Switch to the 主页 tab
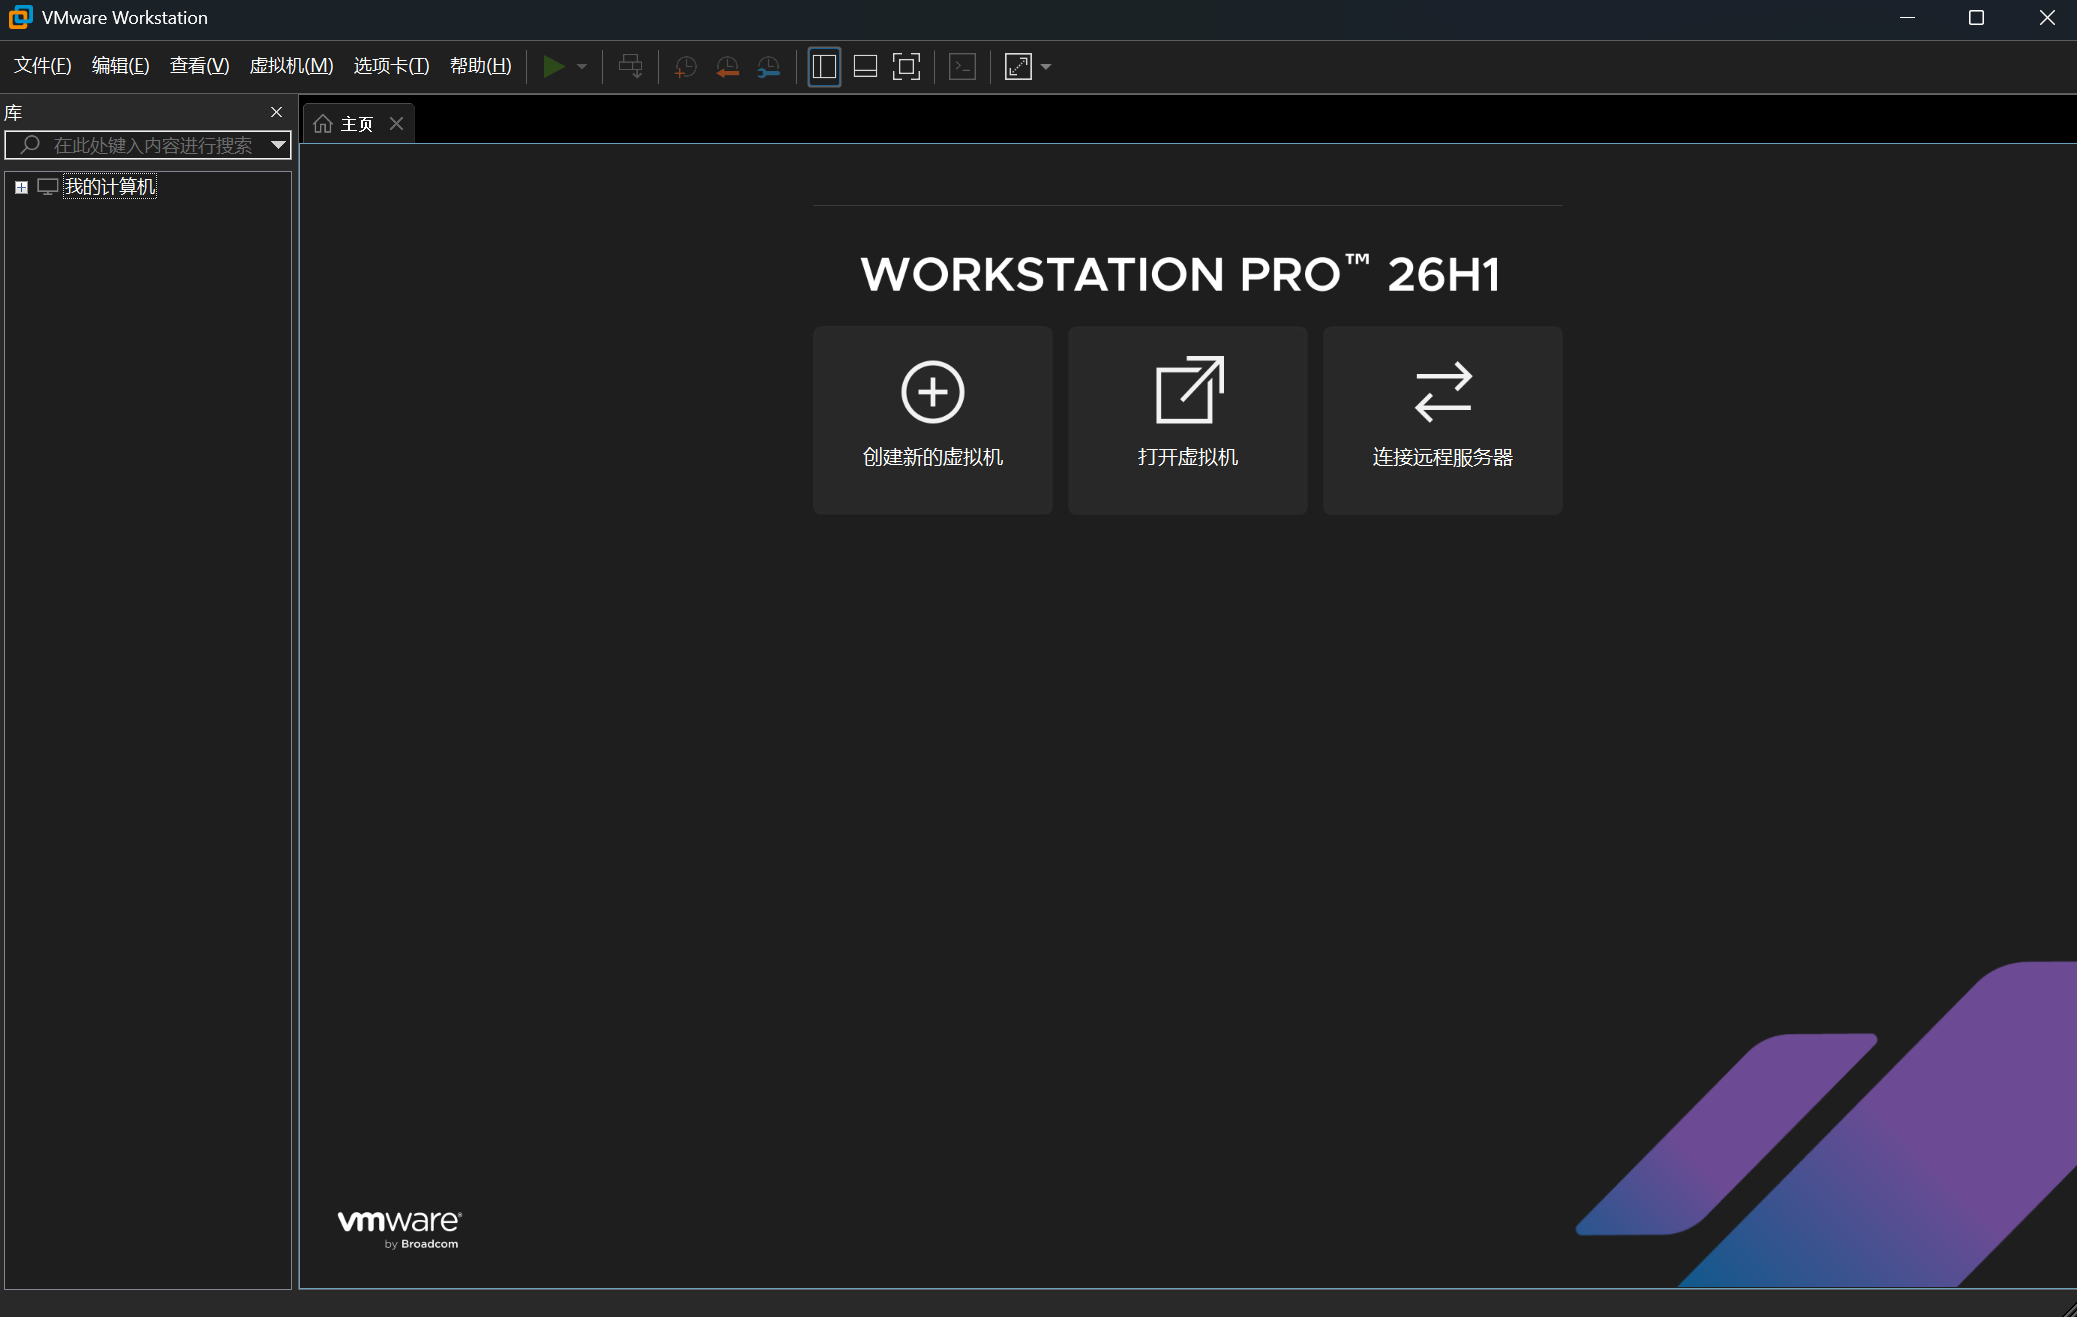The height and width of the screenshot is (1317, 2077). [357, 124]
